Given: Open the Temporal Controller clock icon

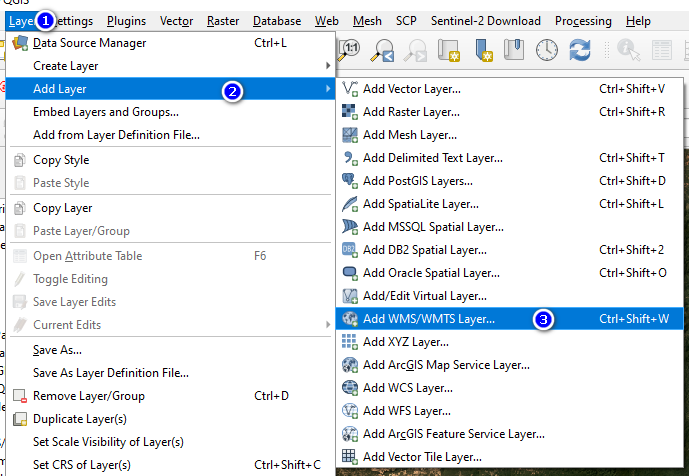Looking at the screenshot, I should 547,50.
